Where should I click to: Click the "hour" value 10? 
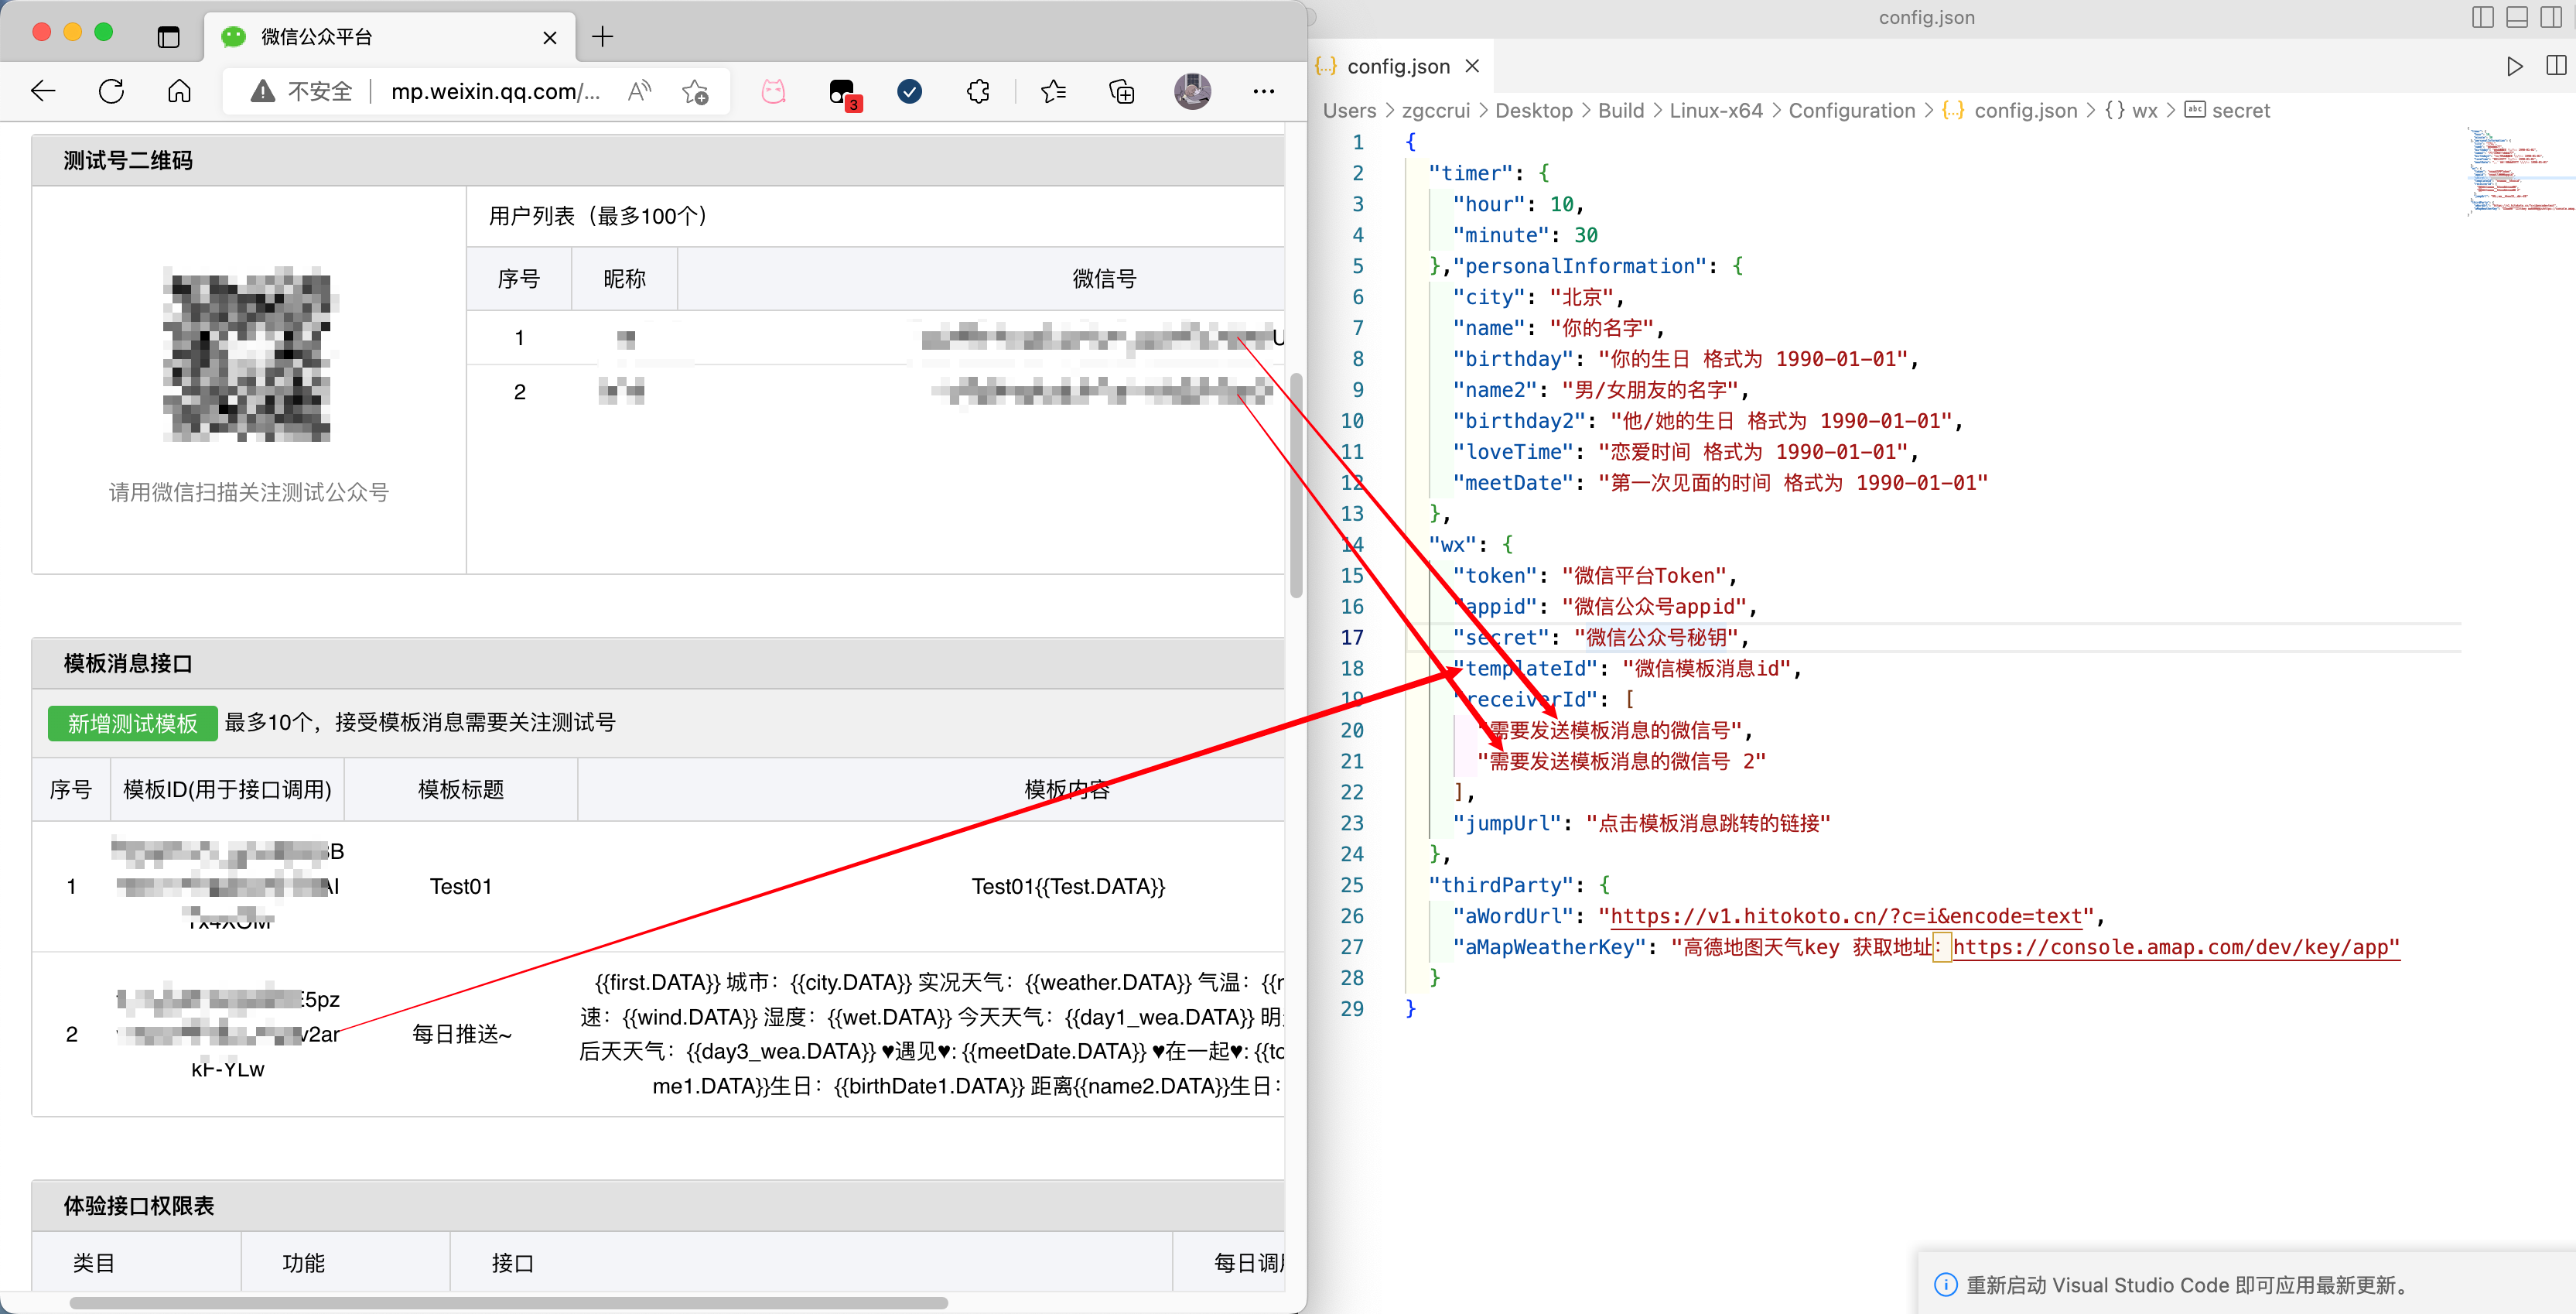click(x=1562, y=204)
